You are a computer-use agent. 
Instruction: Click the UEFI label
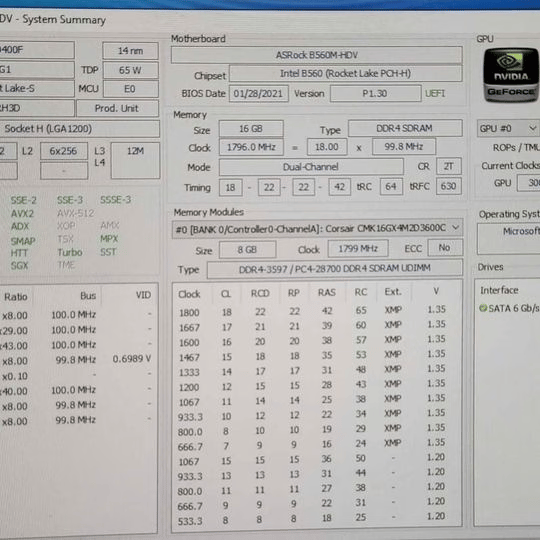coord(435,93)
